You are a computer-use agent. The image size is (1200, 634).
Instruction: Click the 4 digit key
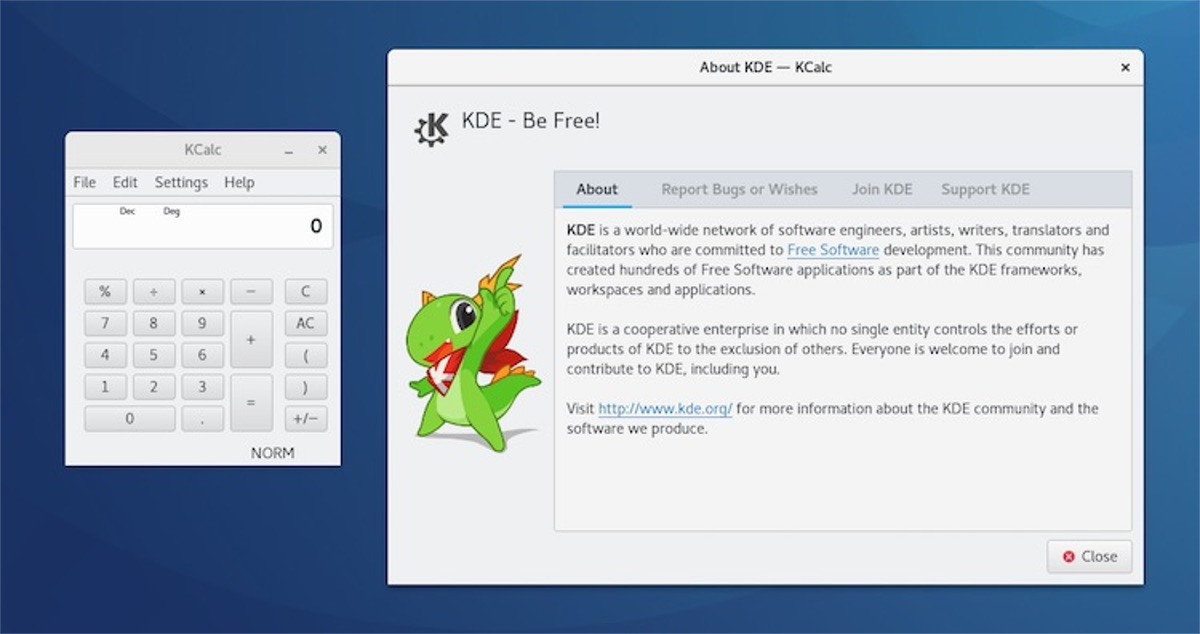tap(105, 355)
